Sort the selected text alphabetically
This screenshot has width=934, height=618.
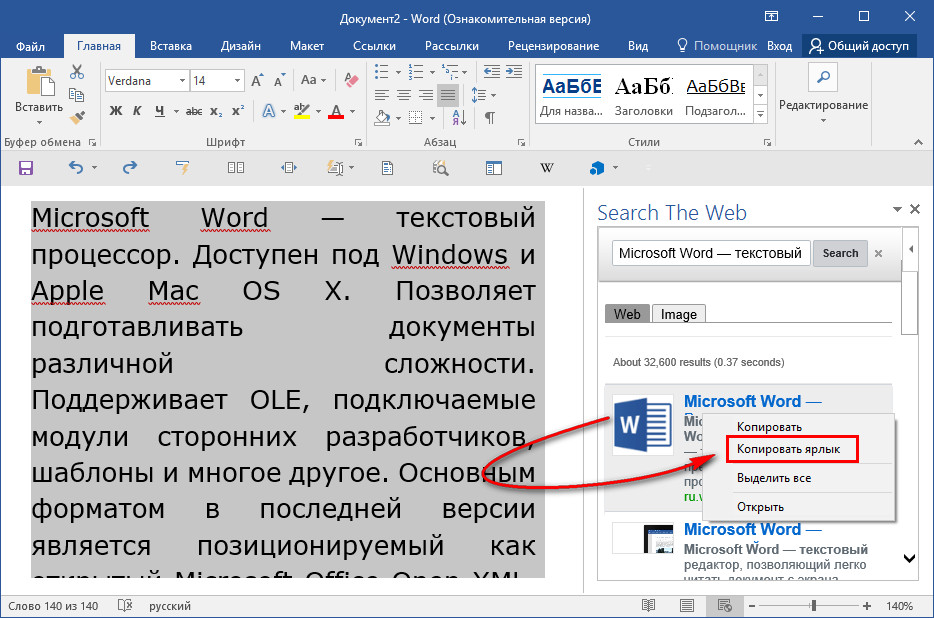point(459,117)
